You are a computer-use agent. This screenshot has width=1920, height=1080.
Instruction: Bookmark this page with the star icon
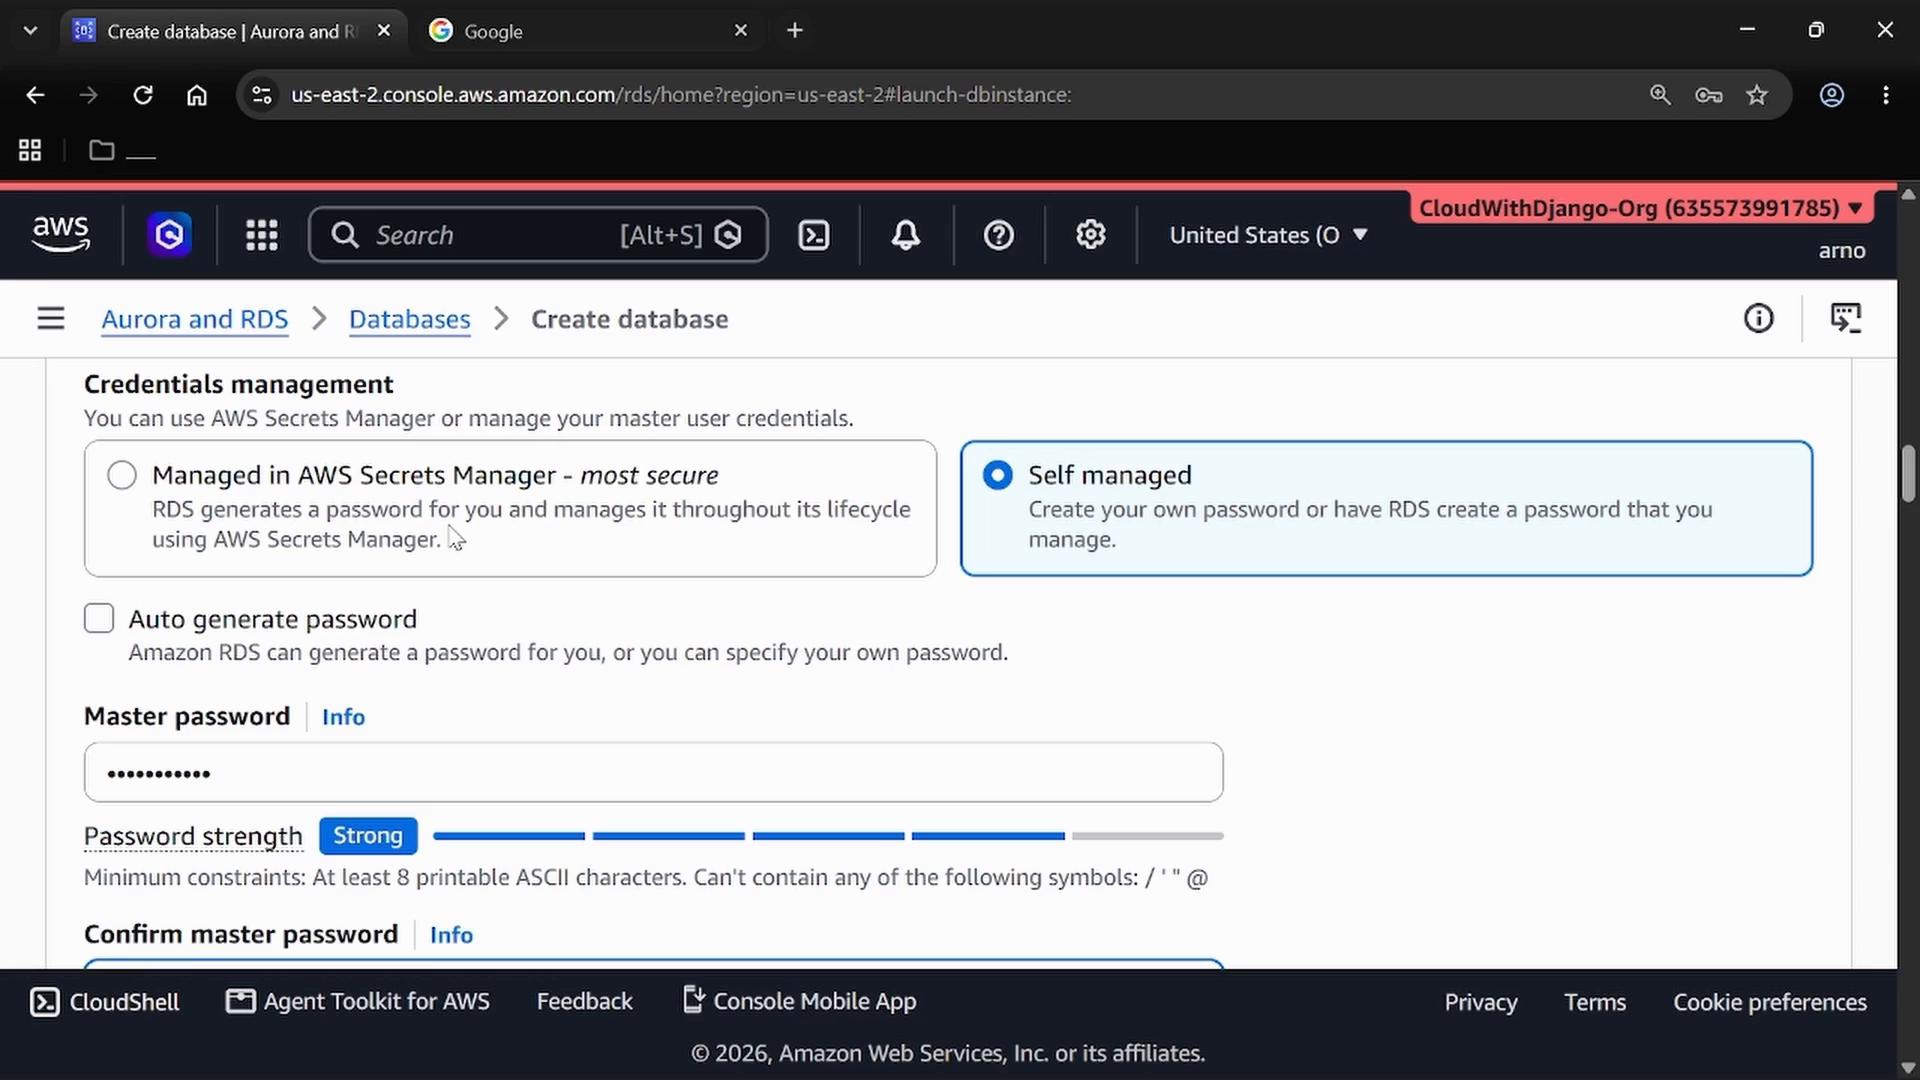pyautogui.click(x=1757, y=95)
